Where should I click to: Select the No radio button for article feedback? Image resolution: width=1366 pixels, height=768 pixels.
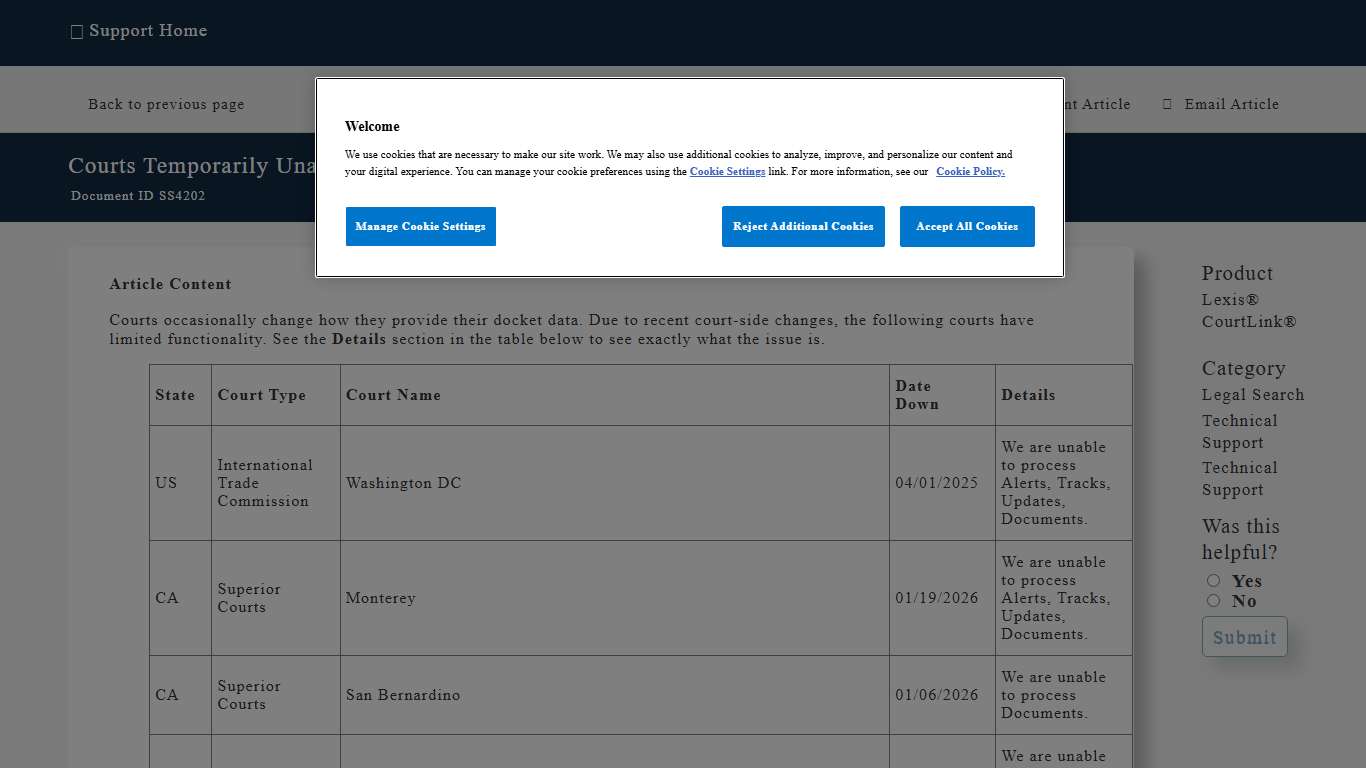[x=1213, y=600]
